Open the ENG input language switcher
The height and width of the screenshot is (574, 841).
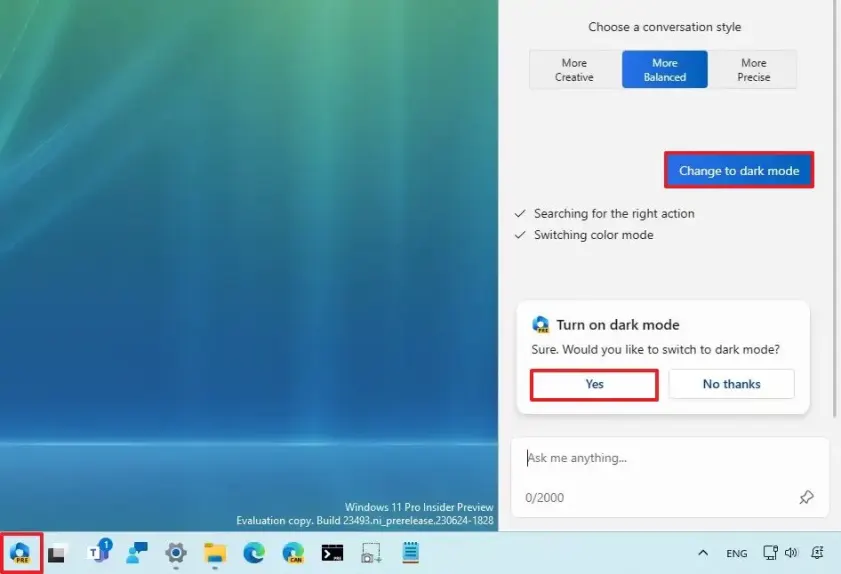click(x=736, y=553)
